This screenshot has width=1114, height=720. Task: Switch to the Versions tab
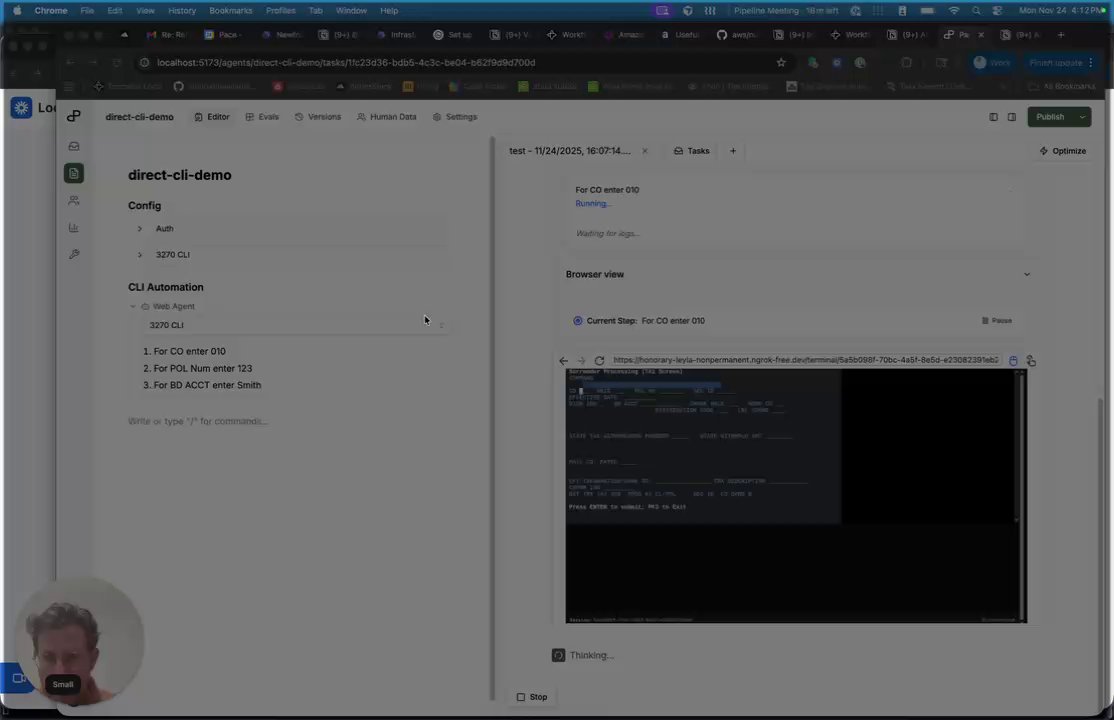click(318, 117)
